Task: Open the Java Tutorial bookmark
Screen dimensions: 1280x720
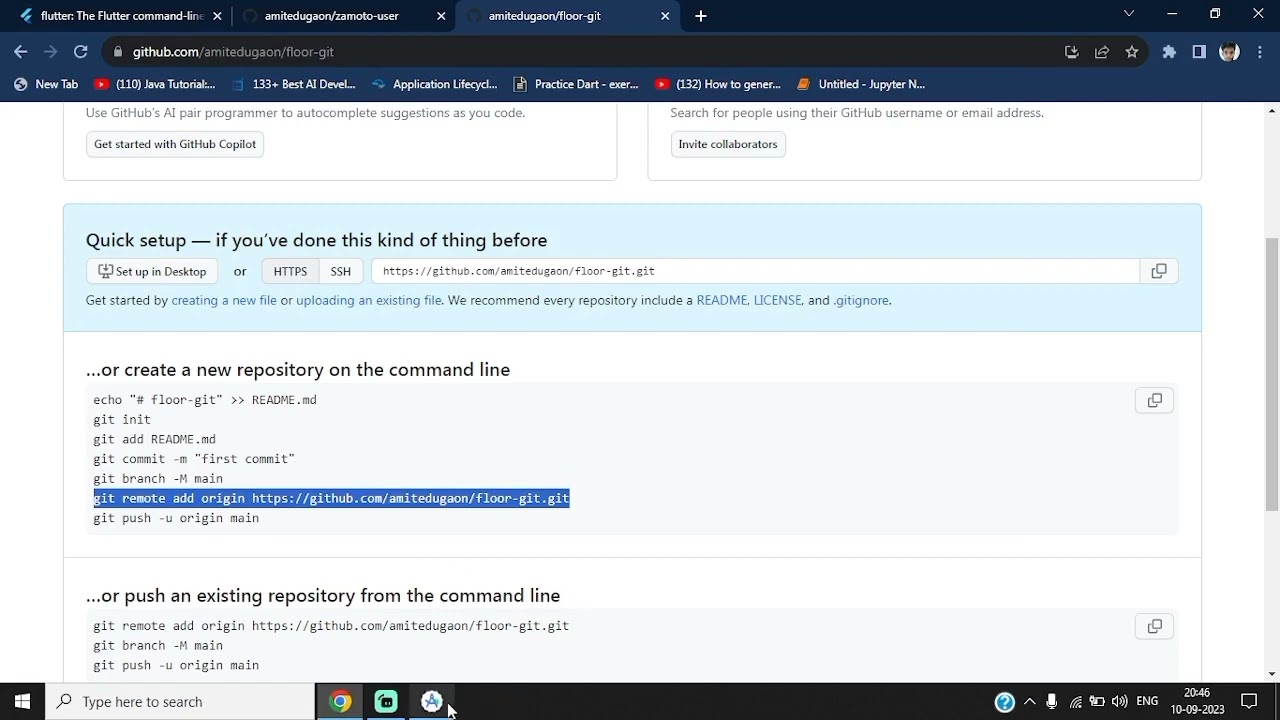Action: click(155, 84)
